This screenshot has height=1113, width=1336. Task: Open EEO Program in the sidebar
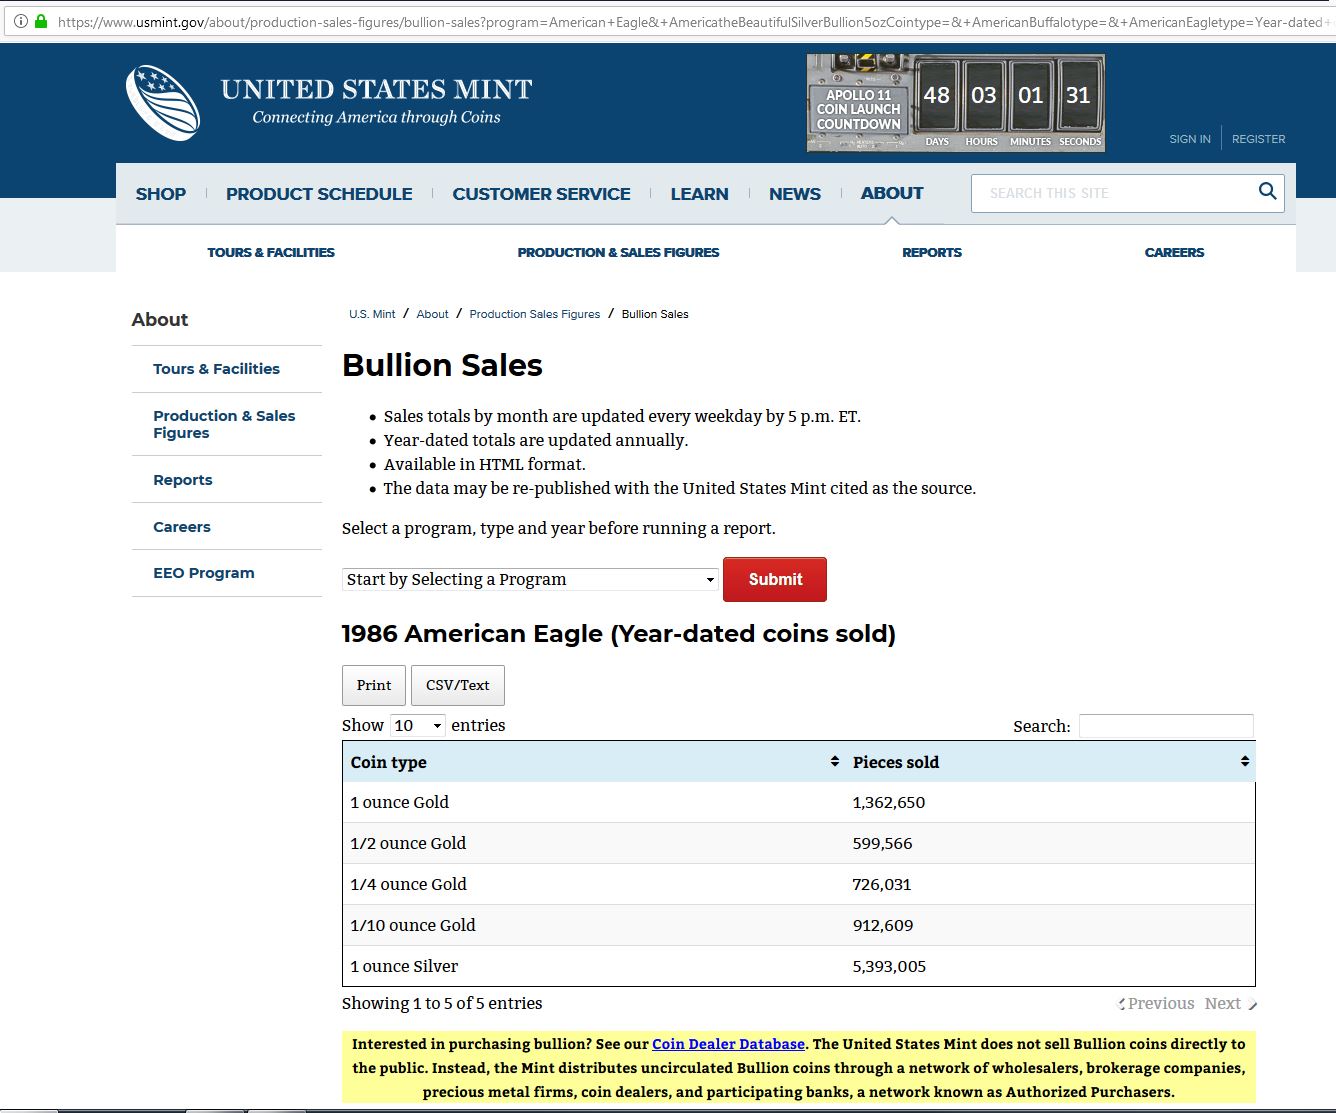coord(204,573)
